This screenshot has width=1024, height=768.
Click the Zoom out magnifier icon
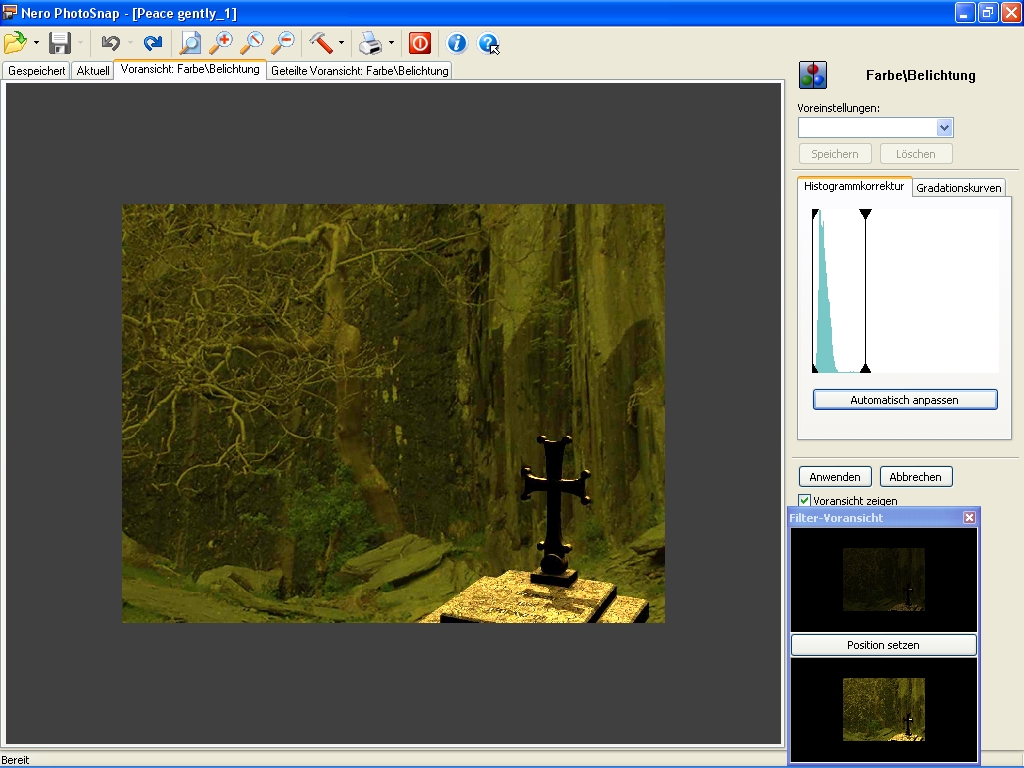point(283,43)
